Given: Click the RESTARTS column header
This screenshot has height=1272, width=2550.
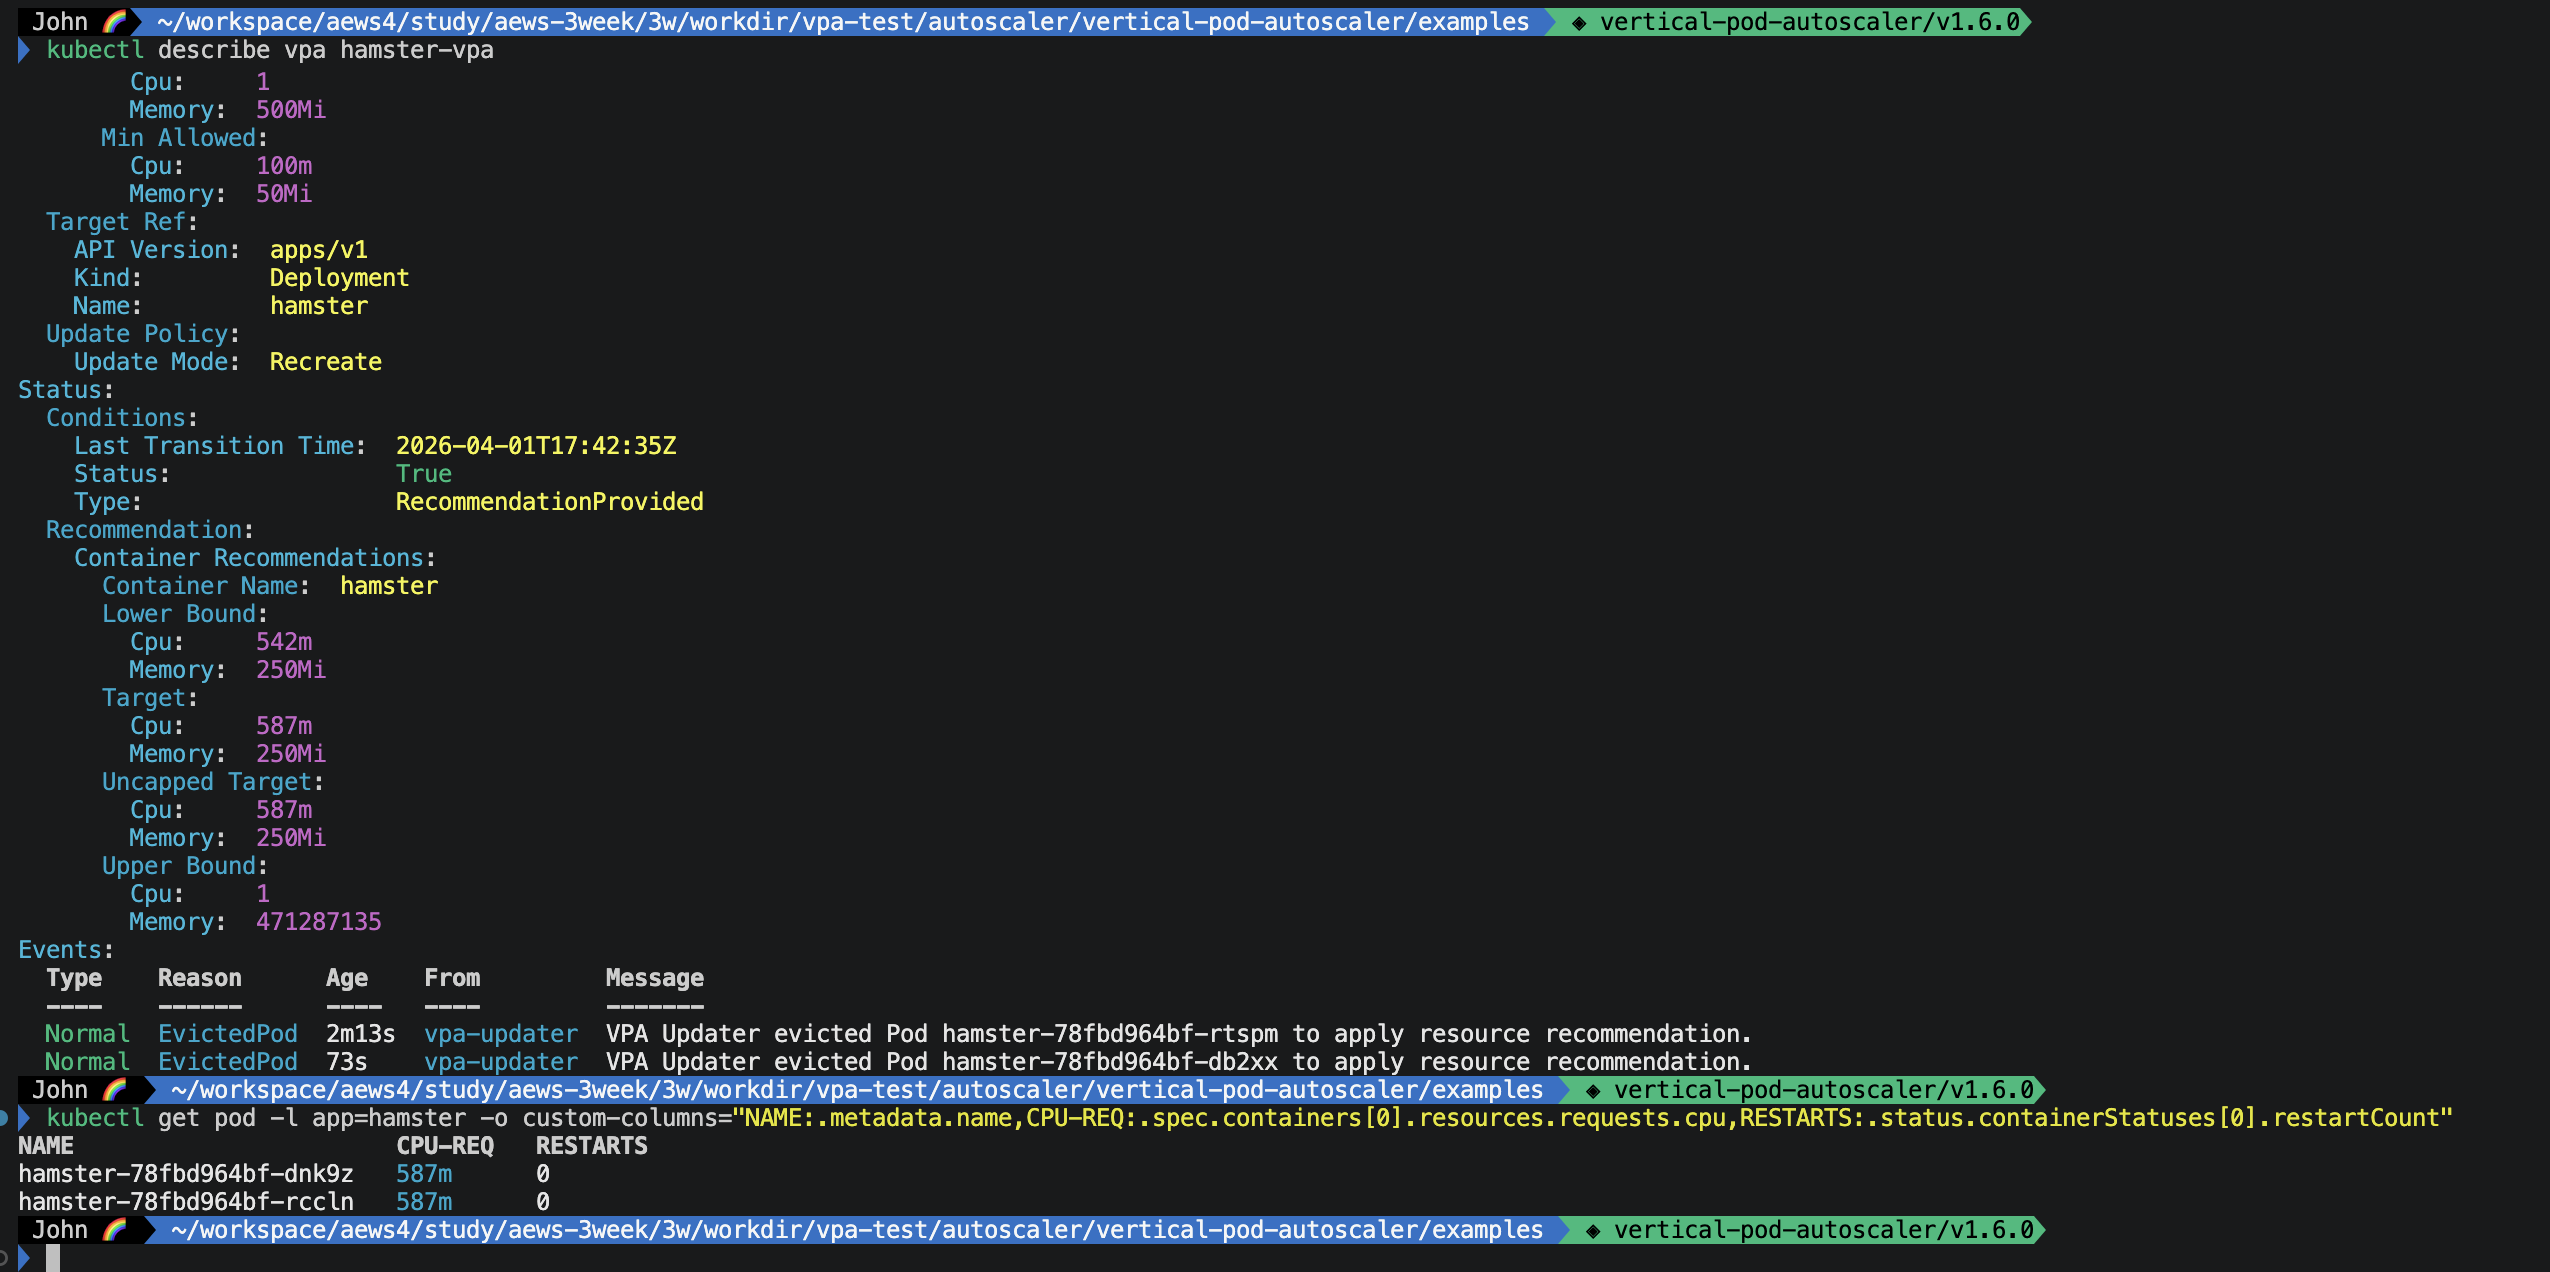Looking at the screenshot, I should pos(591,1145).
